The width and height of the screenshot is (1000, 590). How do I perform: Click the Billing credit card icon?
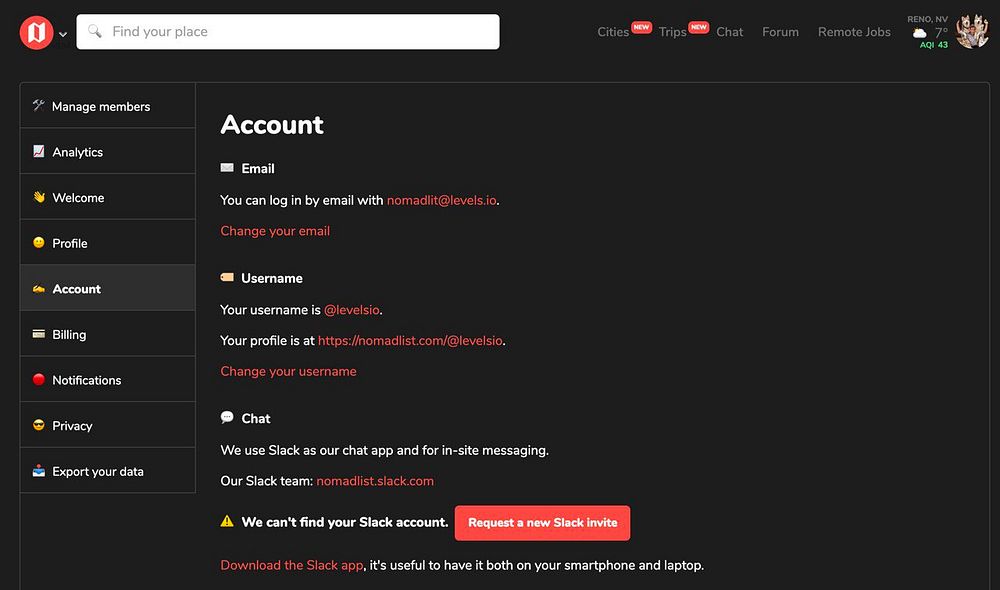pyautogui.click(x=39, y=334)
